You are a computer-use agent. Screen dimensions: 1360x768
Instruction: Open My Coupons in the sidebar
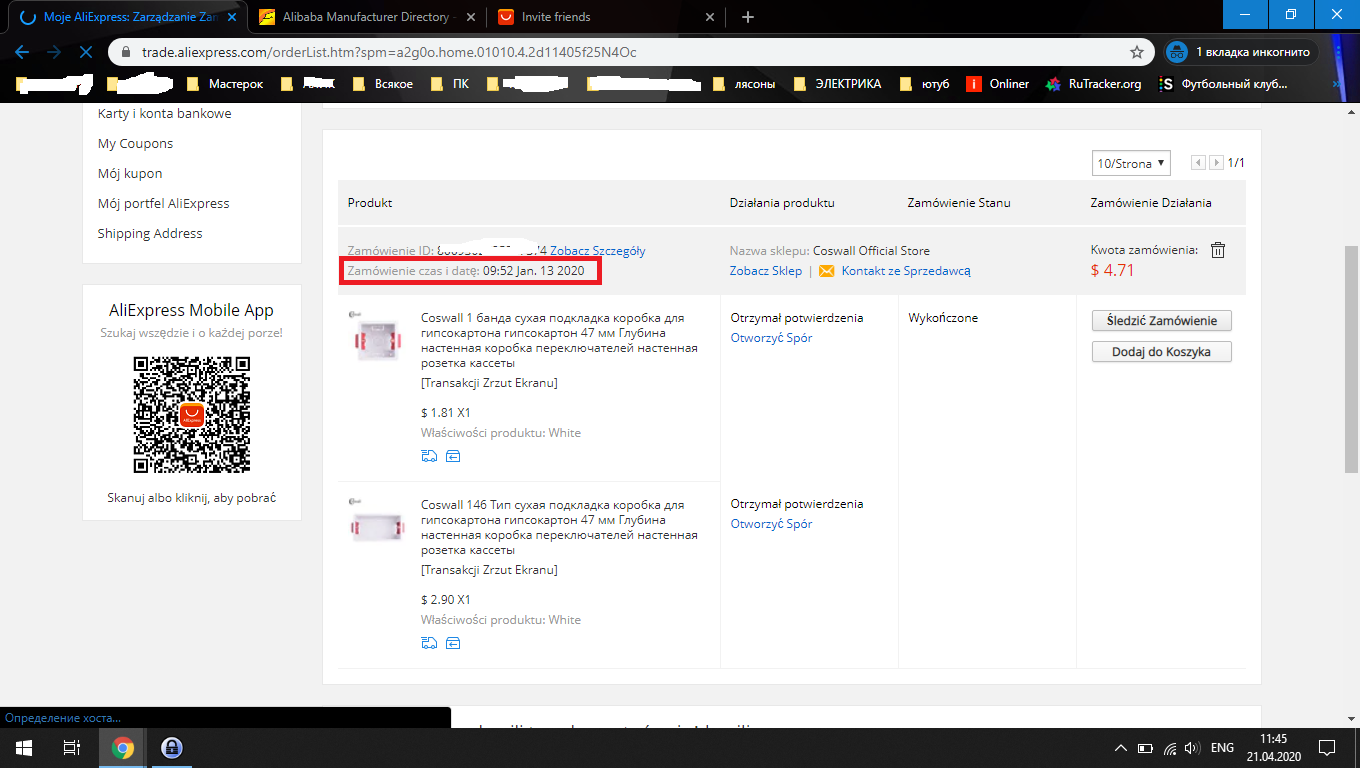(x=135, y=144)
